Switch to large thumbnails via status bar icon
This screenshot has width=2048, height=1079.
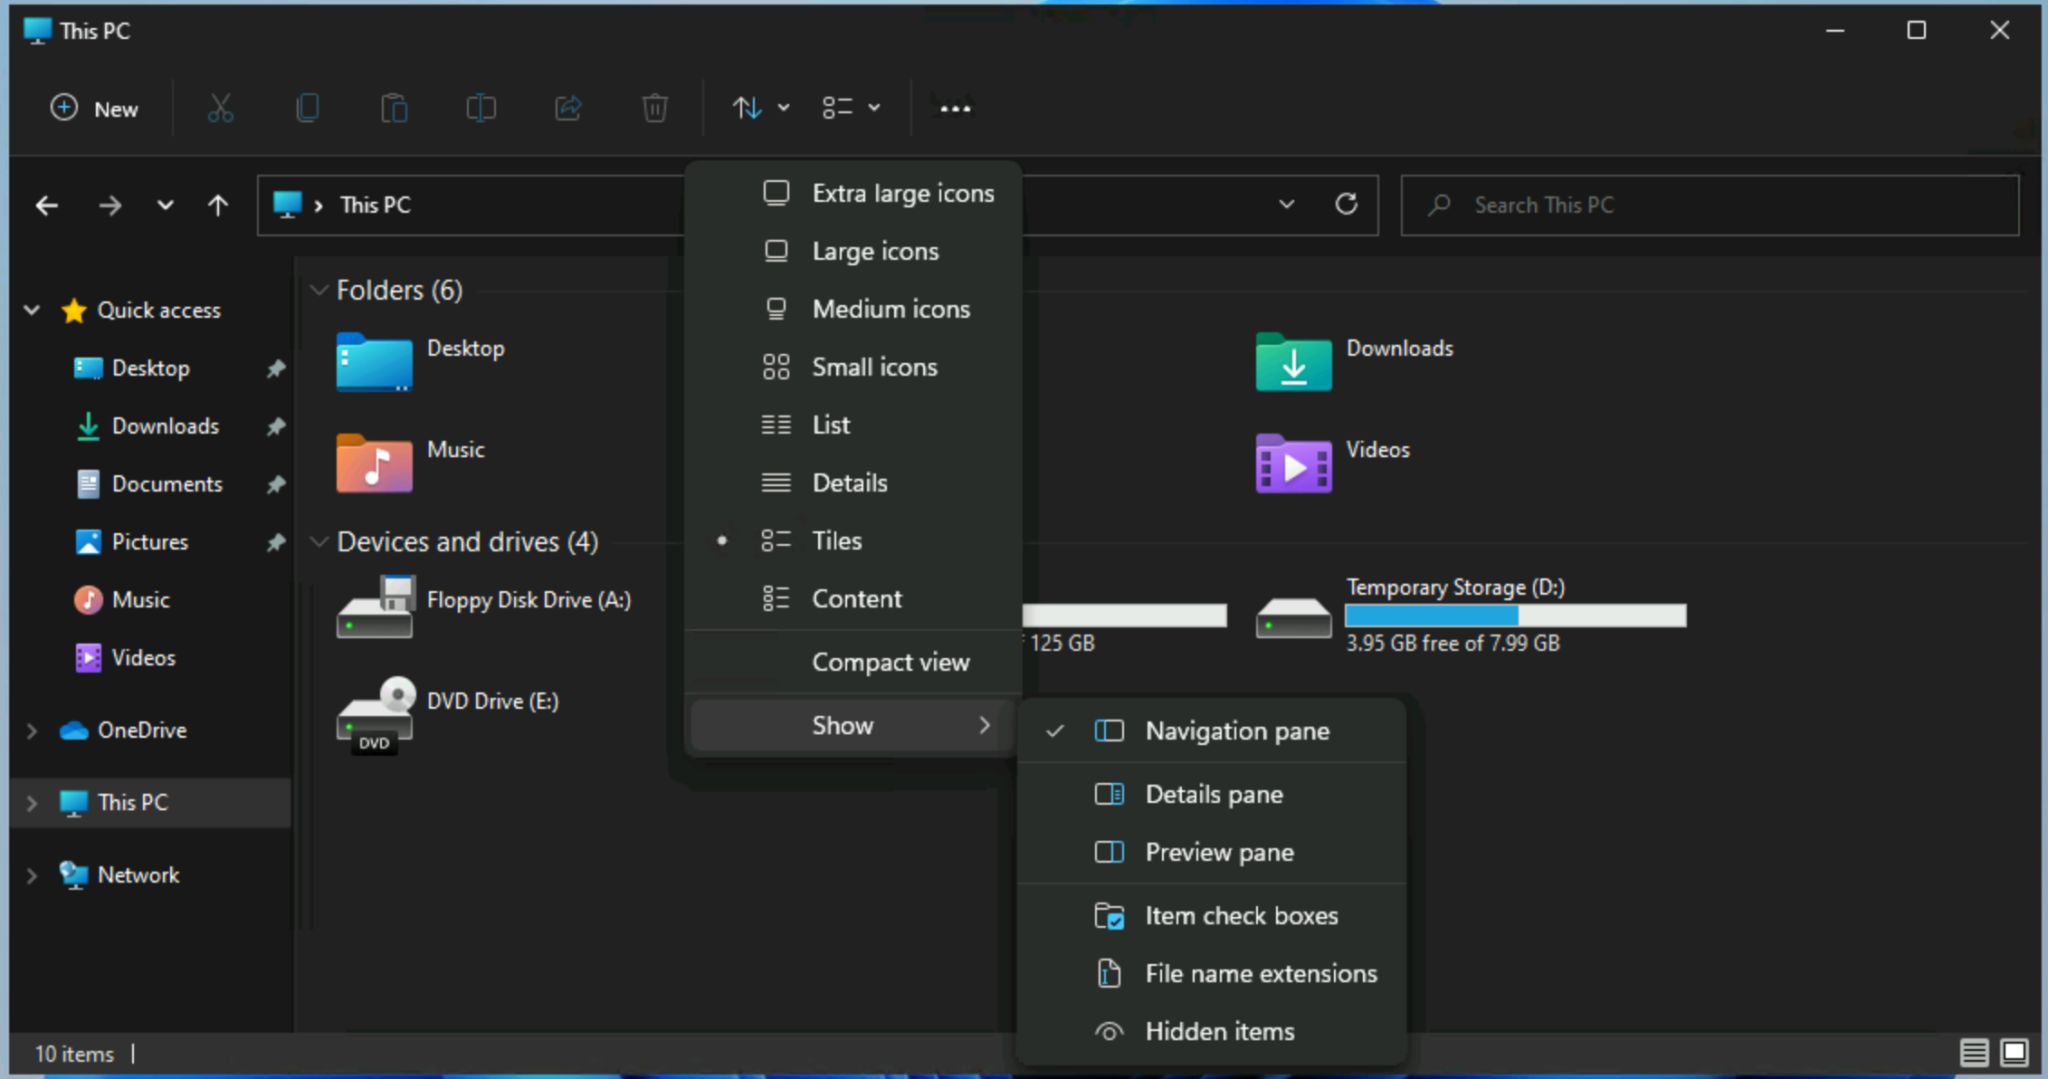pyautogui.click(x=2014, y=1053)
